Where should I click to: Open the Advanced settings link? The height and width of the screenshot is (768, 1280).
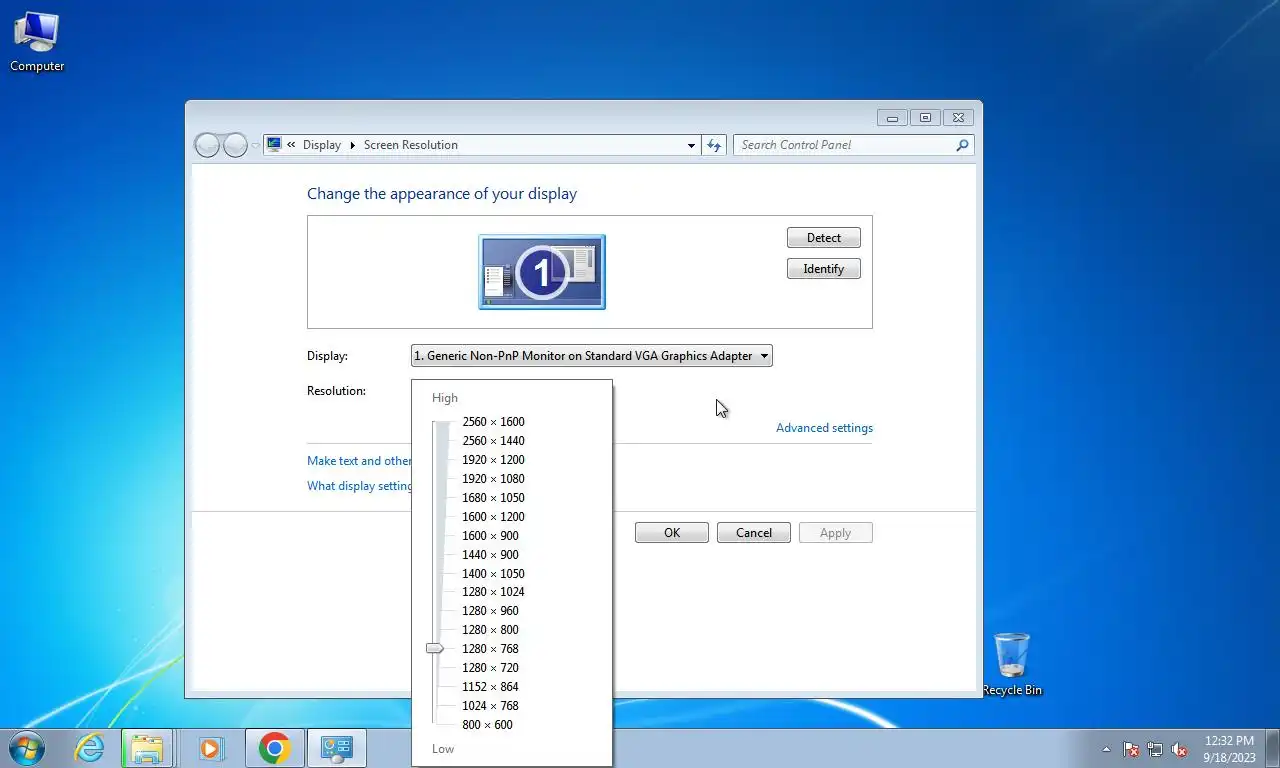tap(824, 428)
